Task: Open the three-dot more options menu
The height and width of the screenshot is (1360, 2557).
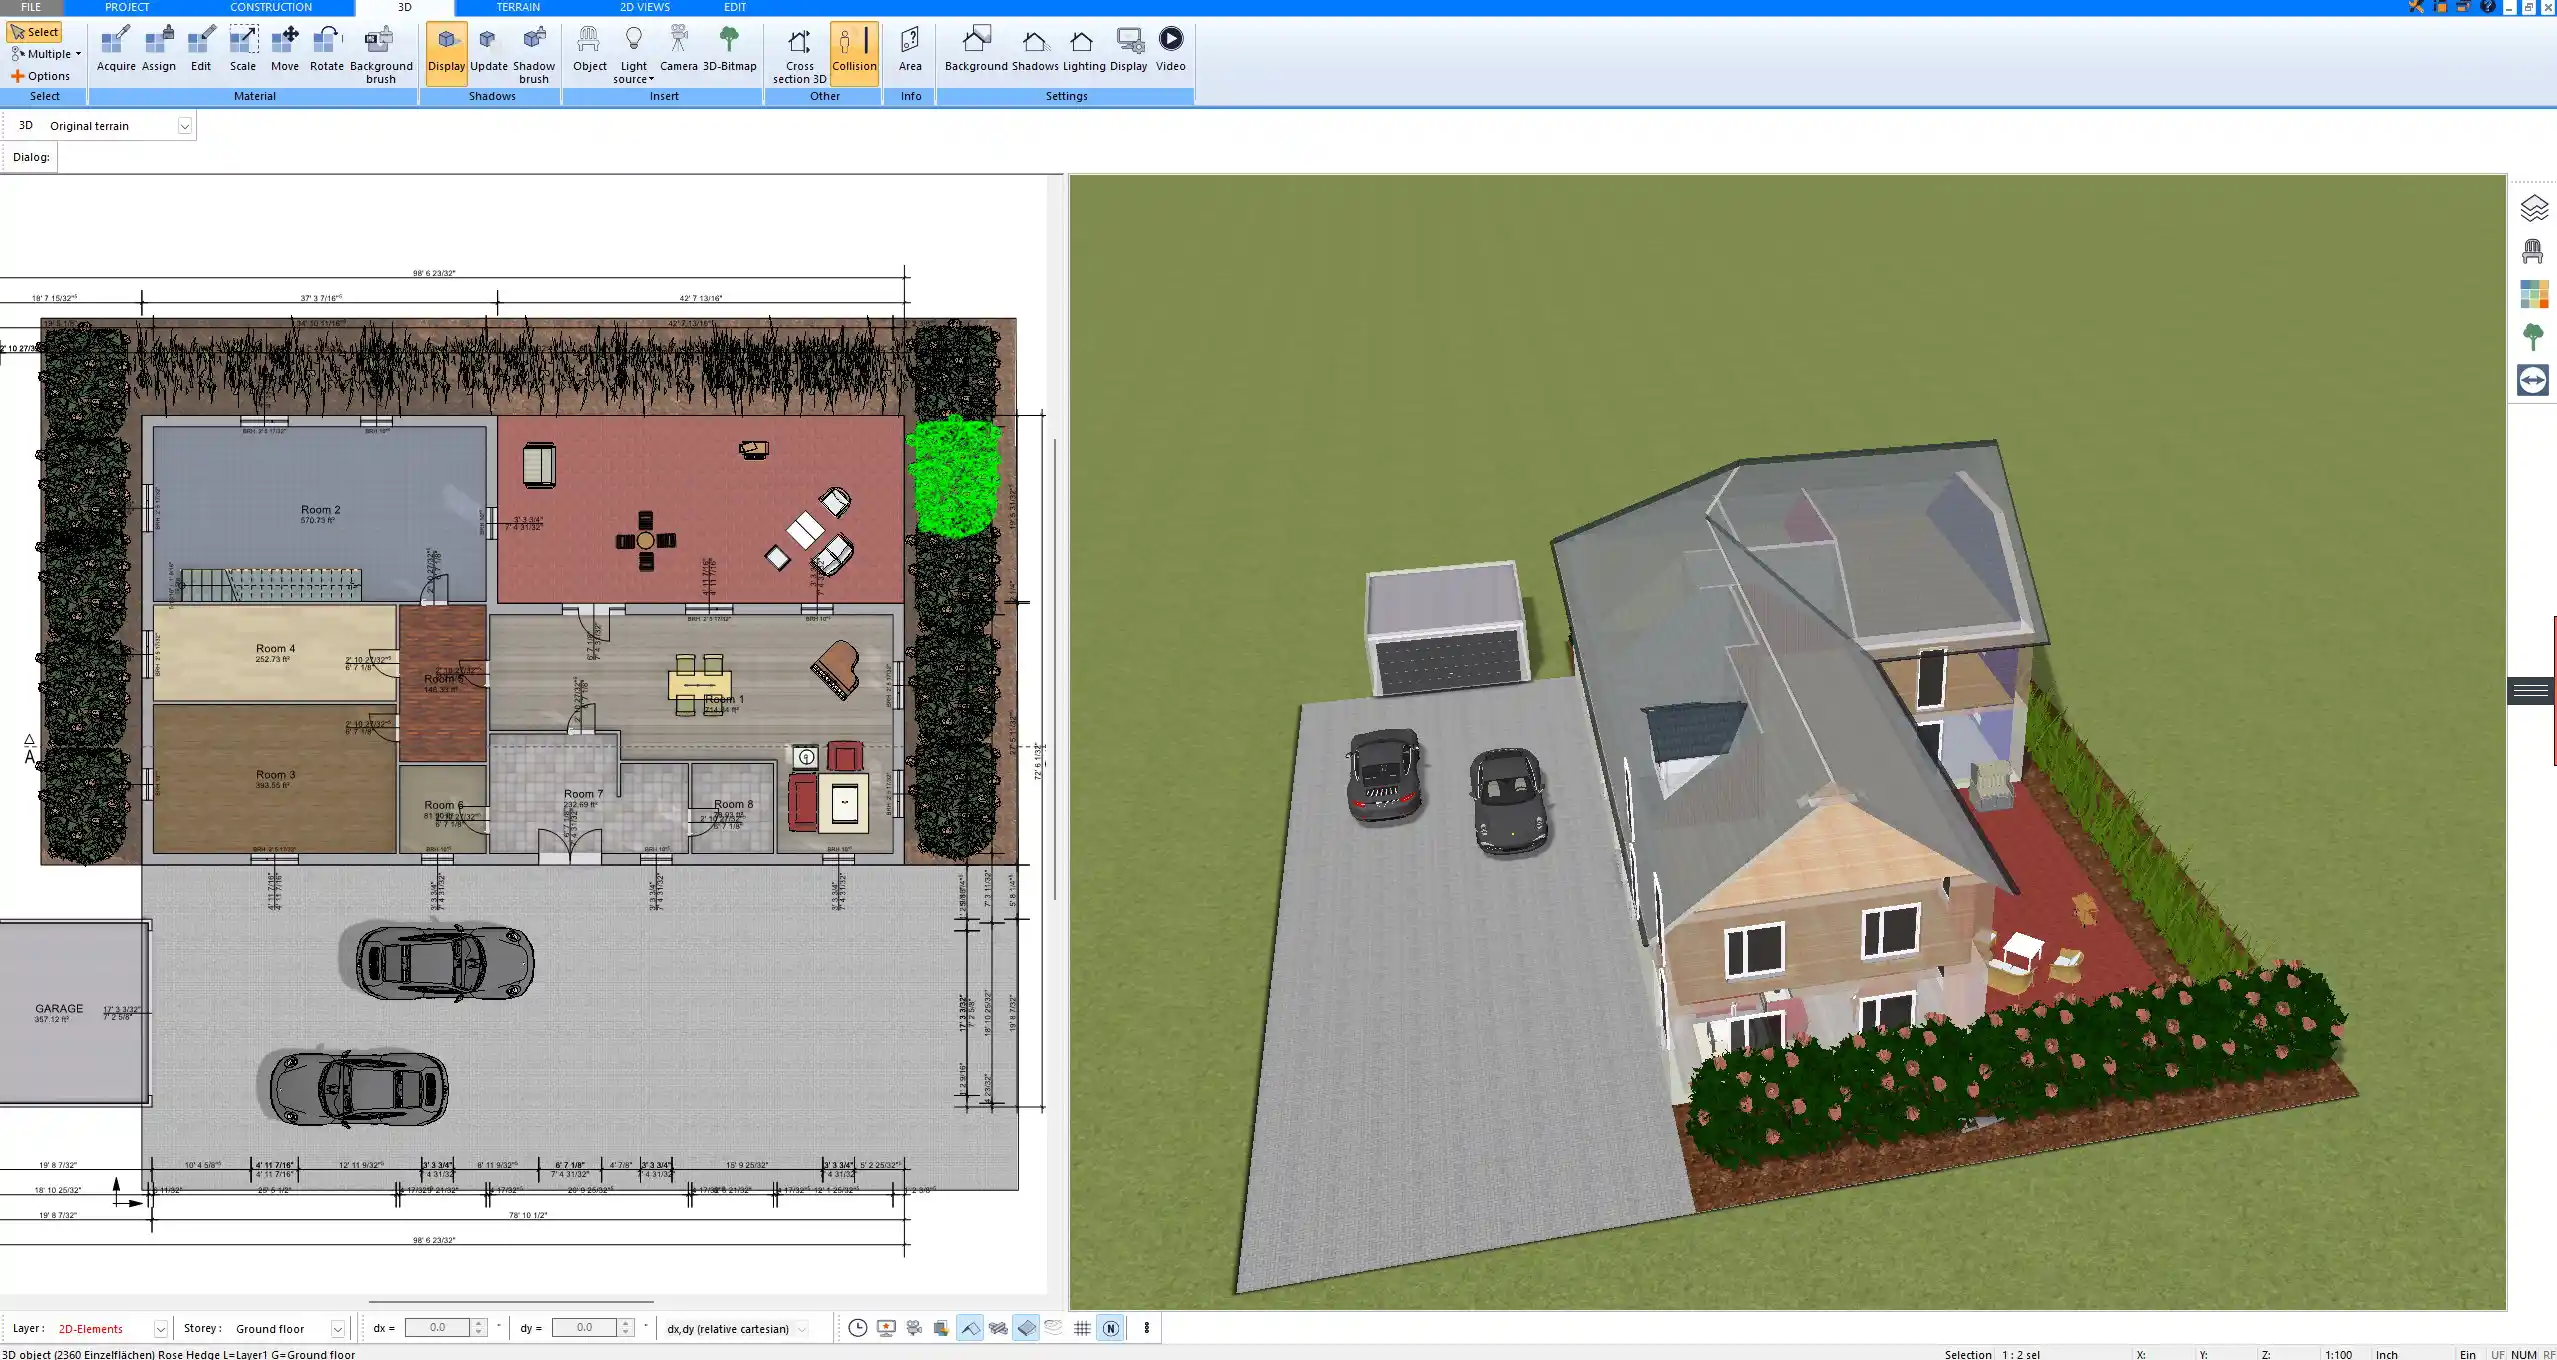Action: click(1147, 1328)
